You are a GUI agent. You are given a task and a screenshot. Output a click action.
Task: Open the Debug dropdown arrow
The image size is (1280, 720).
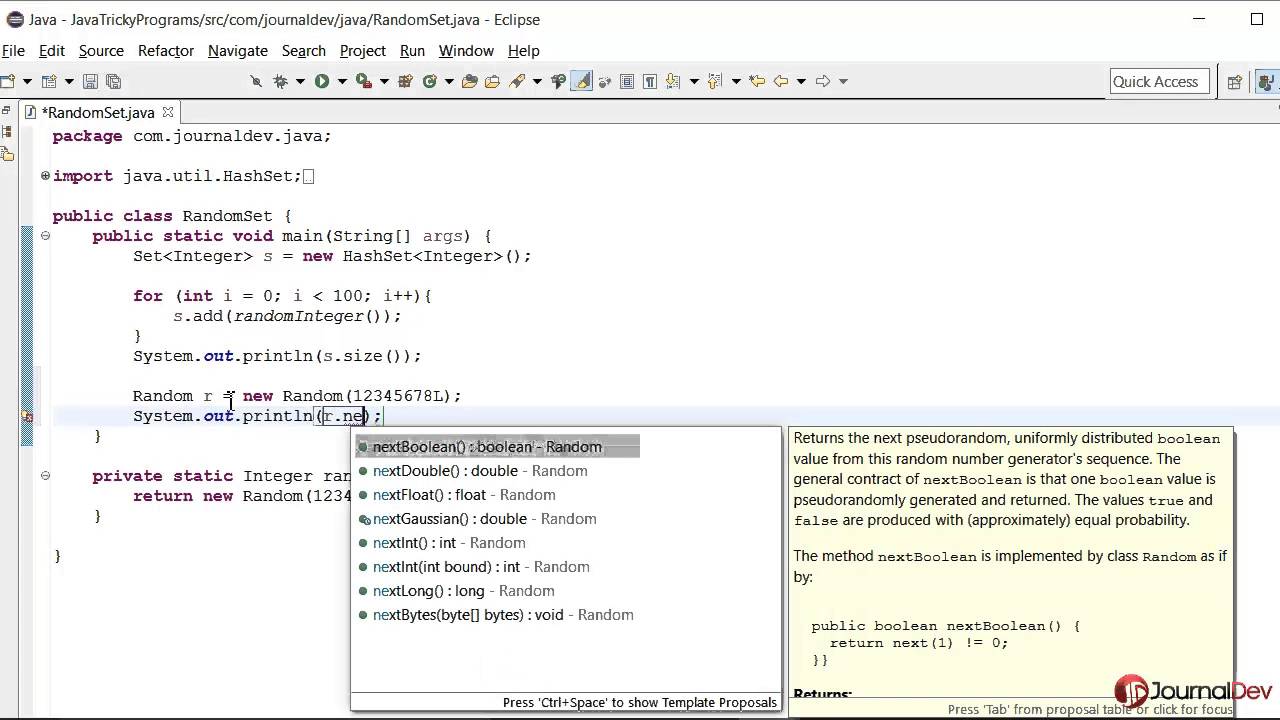pos(300,81)
